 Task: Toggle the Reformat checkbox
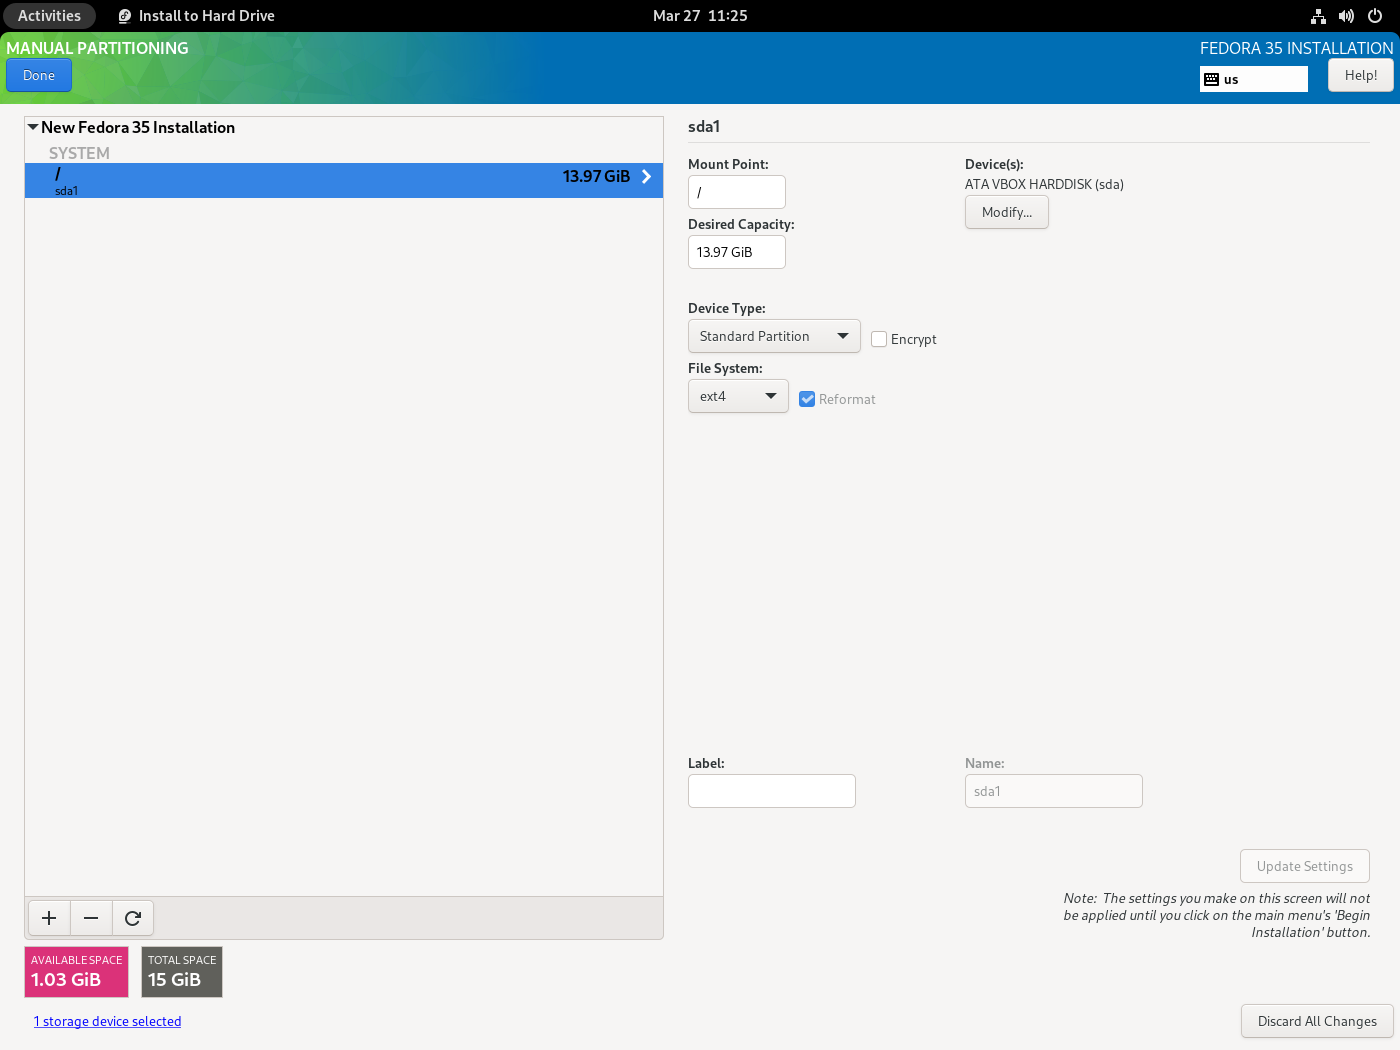807,399
